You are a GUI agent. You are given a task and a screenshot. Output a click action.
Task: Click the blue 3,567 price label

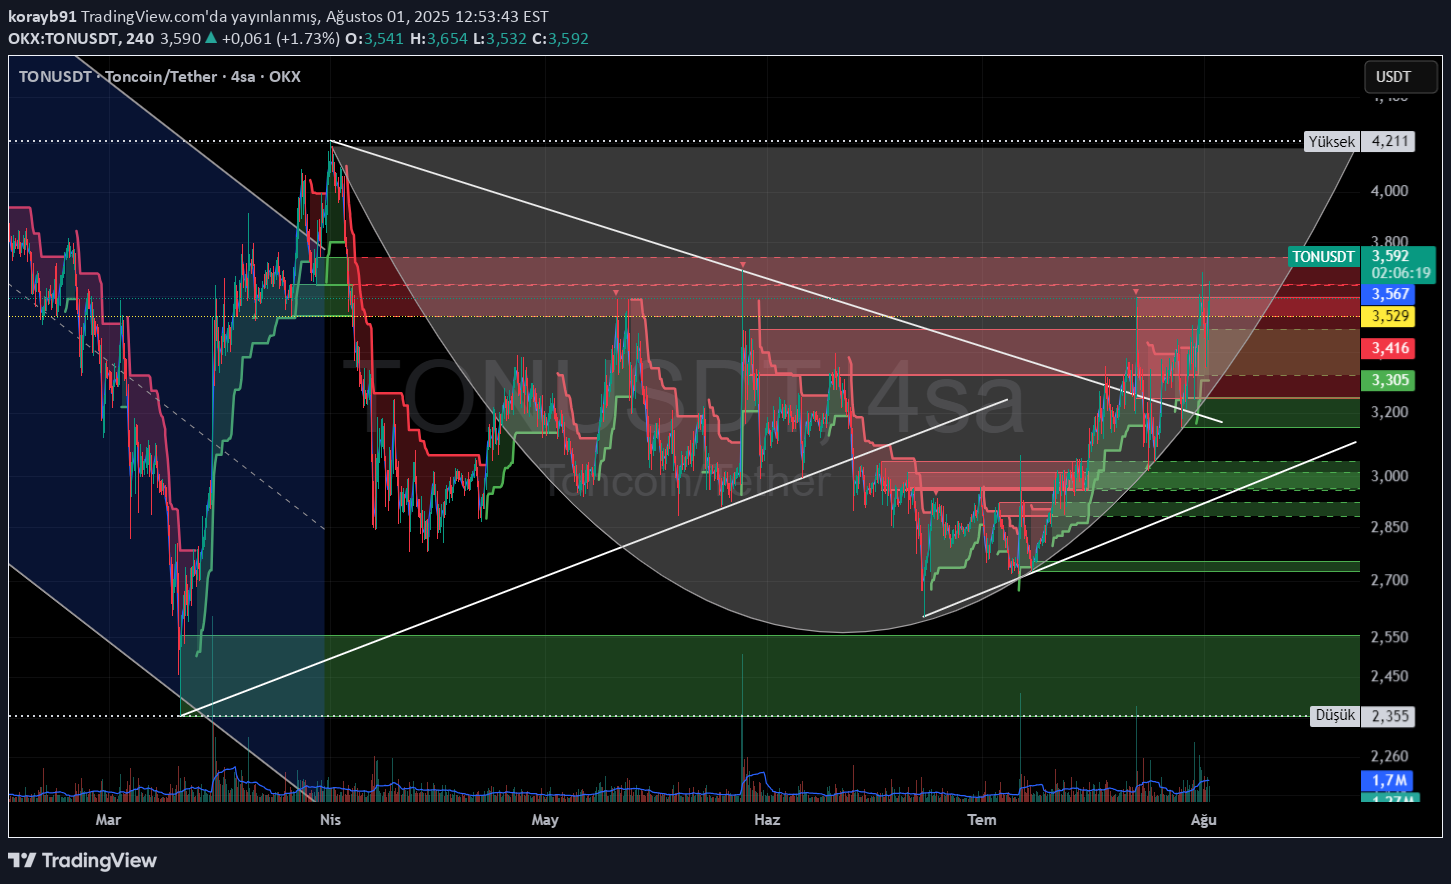(1390, 294)
